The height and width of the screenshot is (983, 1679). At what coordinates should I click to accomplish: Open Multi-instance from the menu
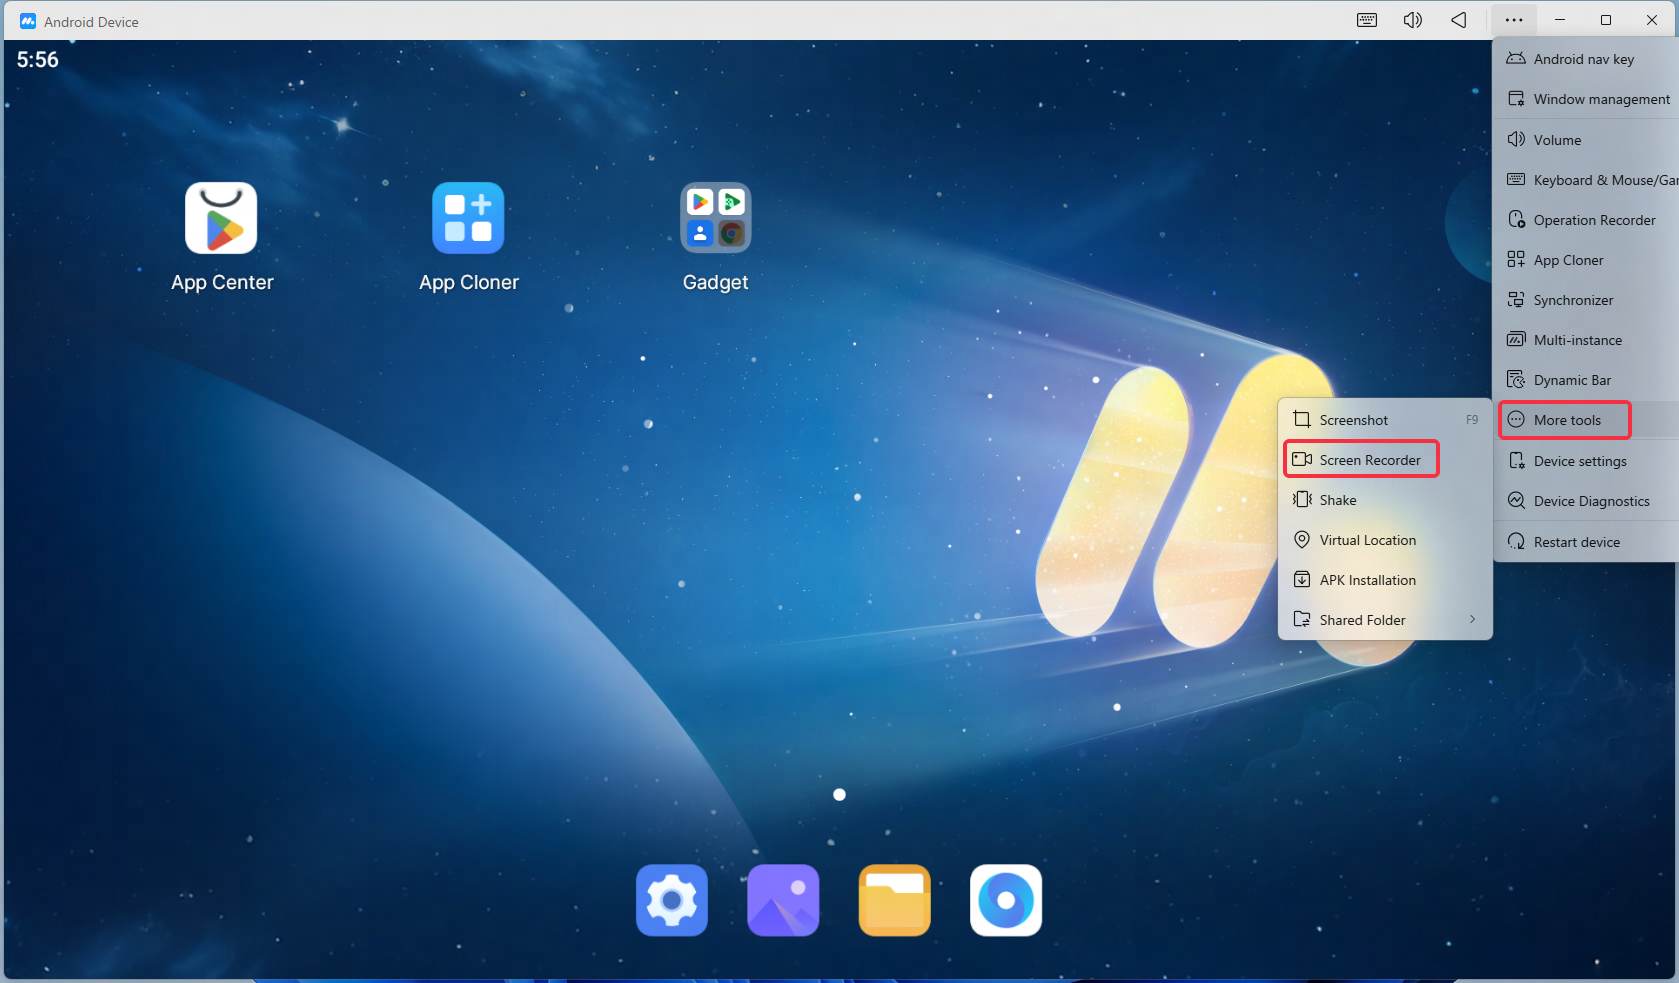1586,340
